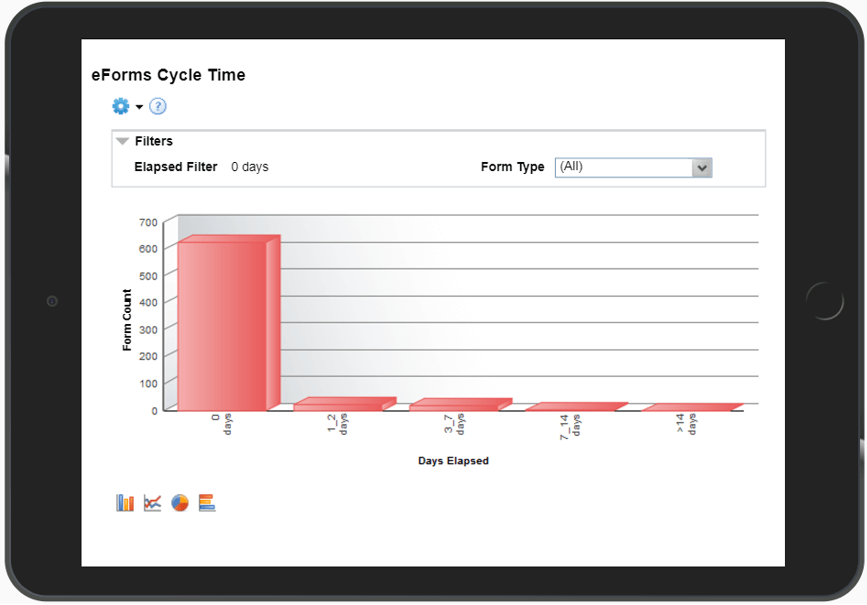This screenshot has width=867, height=605.
Task: Open the arrow menu beside the gear
Action: click(x=140, y=107)
